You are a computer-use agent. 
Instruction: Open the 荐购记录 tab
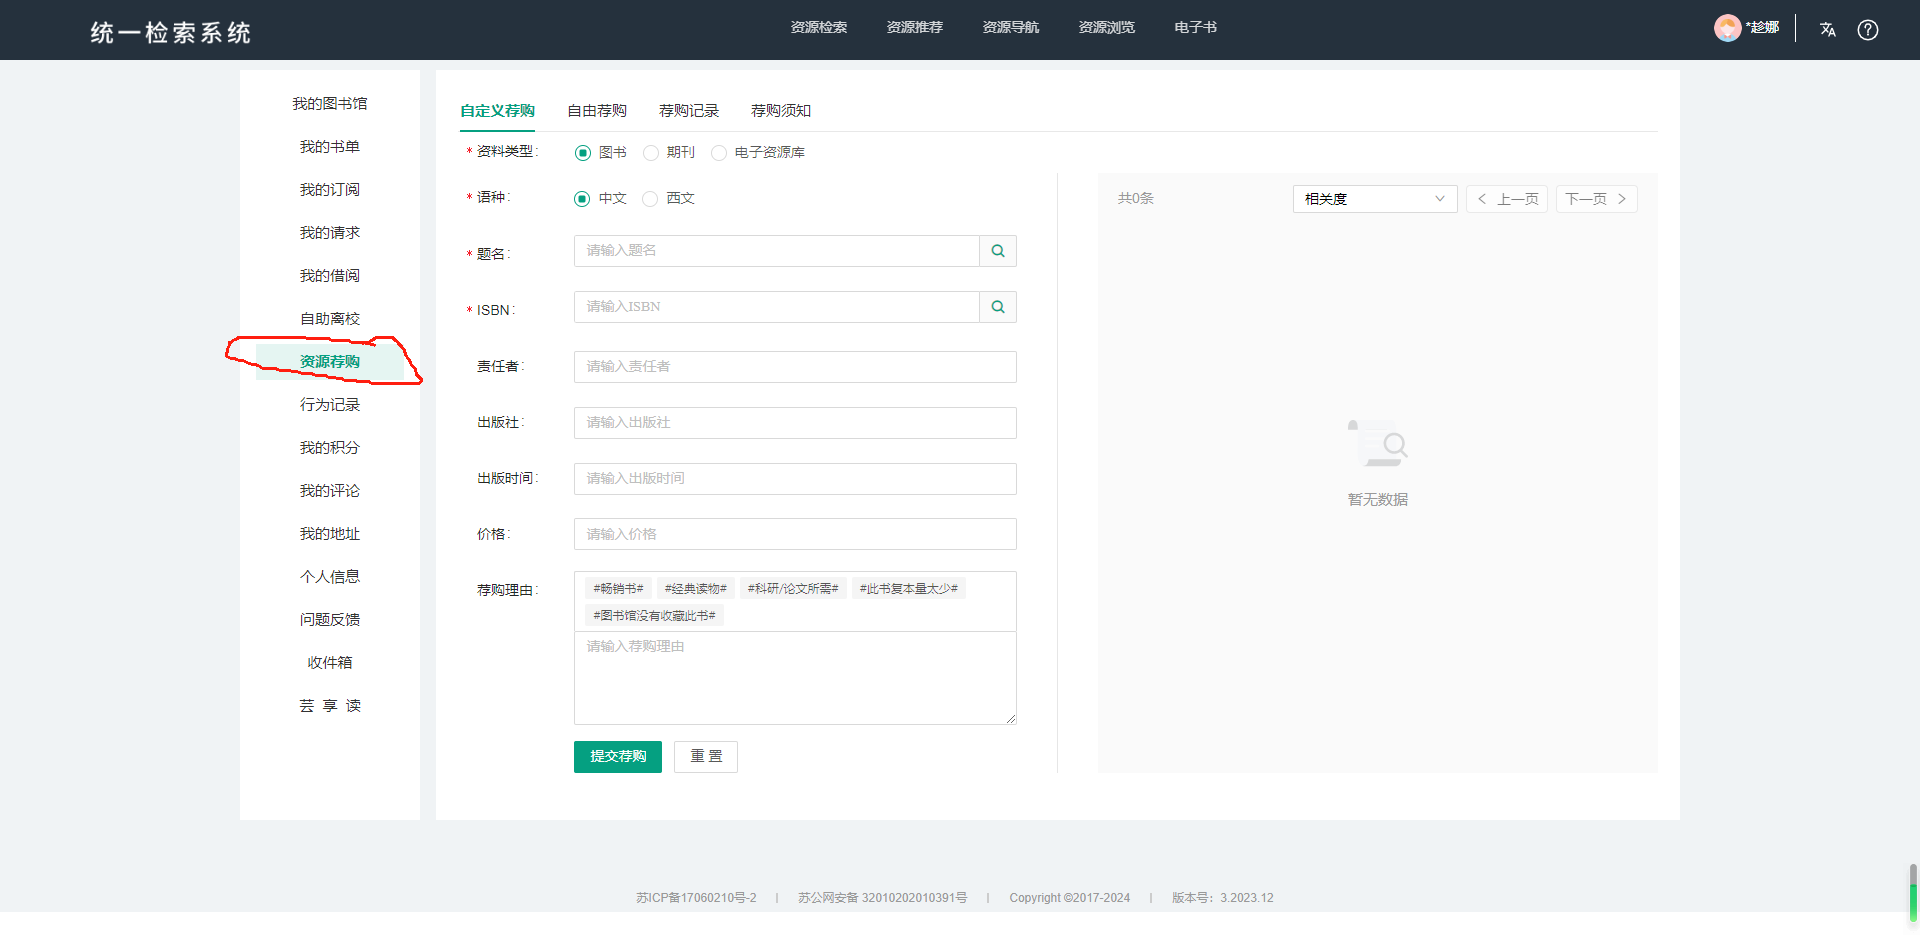click(x=689, y=111)
